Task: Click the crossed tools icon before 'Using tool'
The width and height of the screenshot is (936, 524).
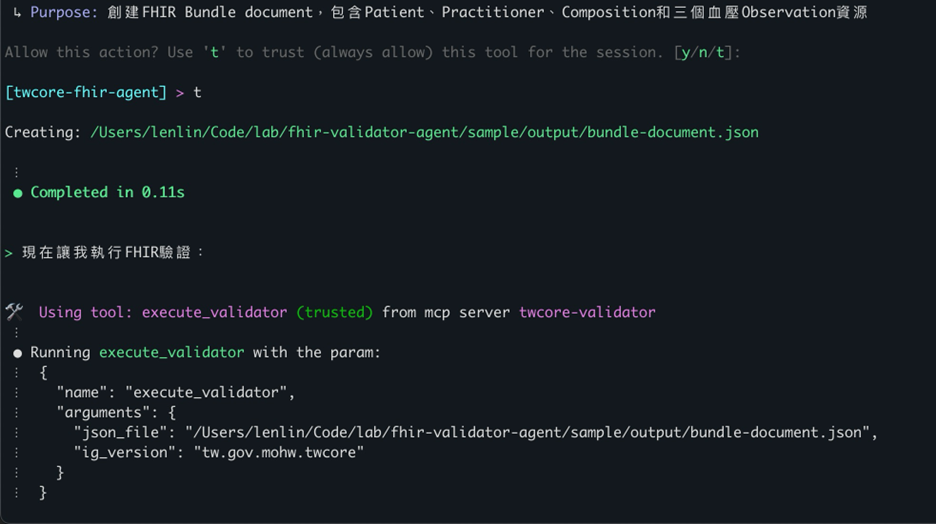Action: point(14,312)
